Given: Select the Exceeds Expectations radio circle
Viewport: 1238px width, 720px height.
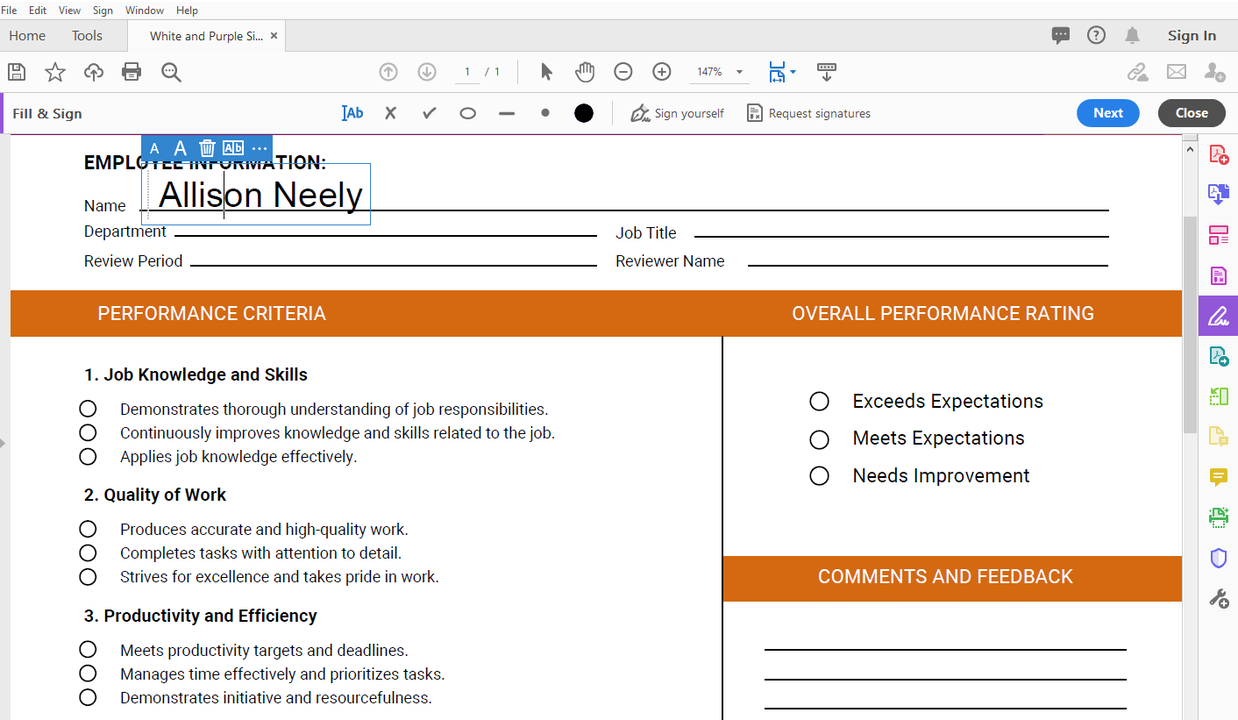Looking at the screenshot, I should (819, 401).
